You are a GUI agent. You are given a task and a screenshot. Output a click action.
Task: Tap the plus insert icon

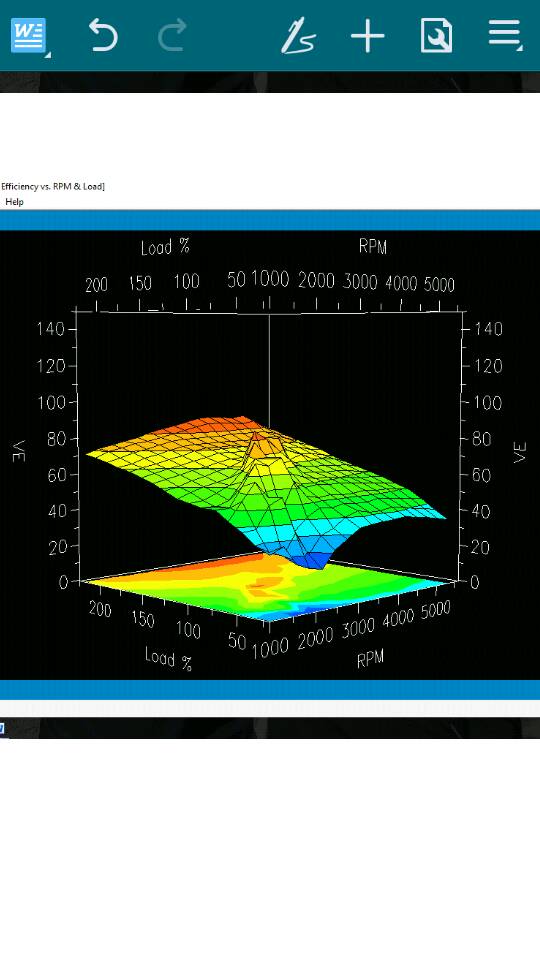[x=367, y=36]
